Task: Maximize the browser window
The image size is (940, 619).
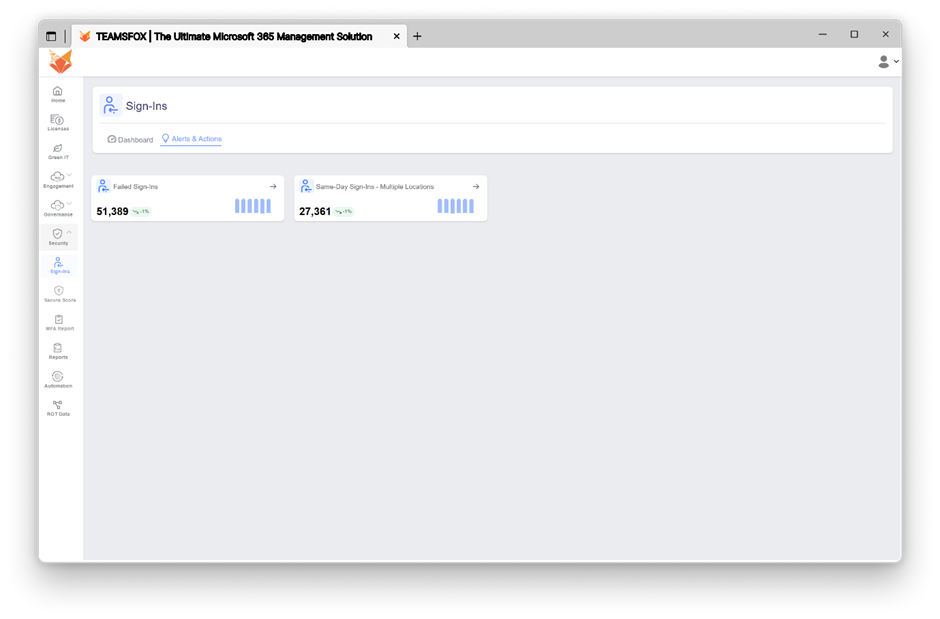Action: point(854,35)
